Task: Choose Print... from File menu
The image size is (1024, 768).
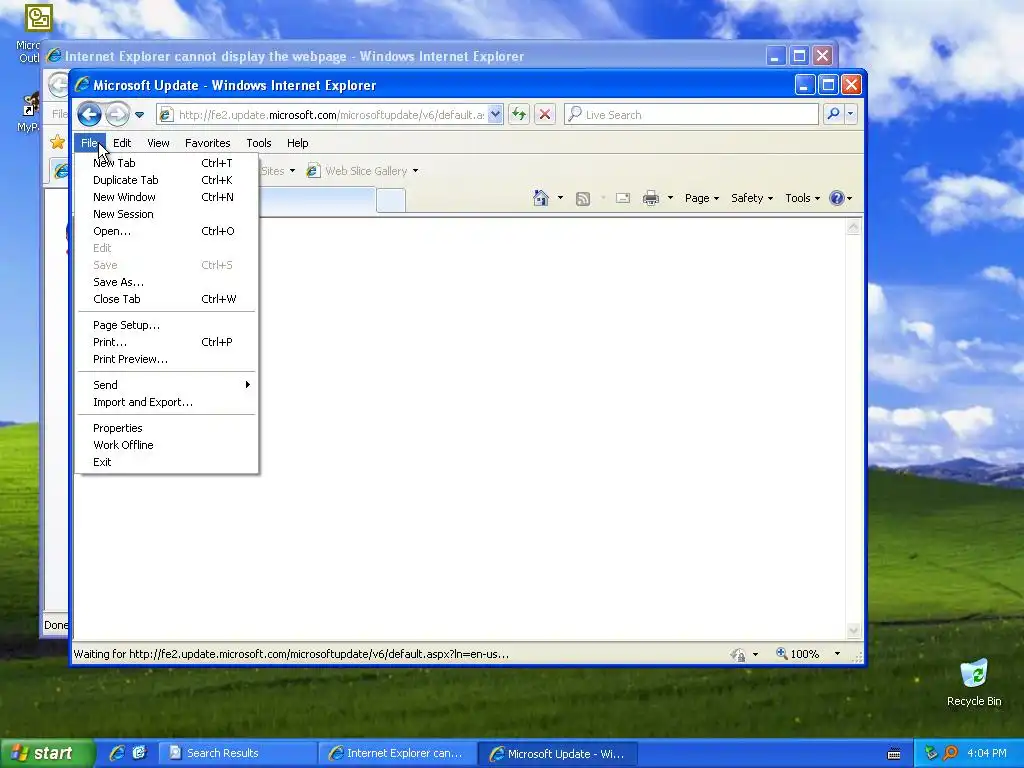Action: (x=166, y=342)
